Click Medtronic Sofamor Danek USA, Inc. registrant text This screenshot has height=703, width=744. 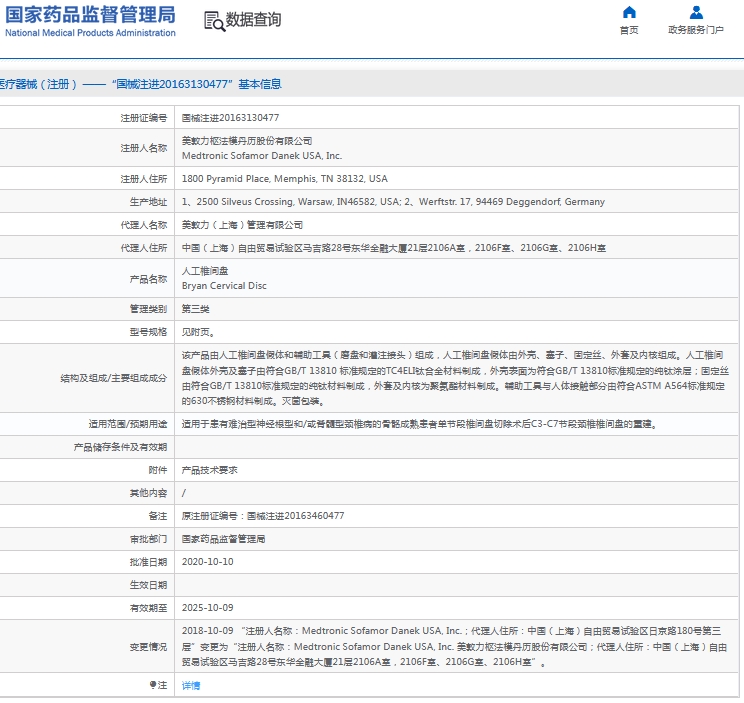click(262, 156)
